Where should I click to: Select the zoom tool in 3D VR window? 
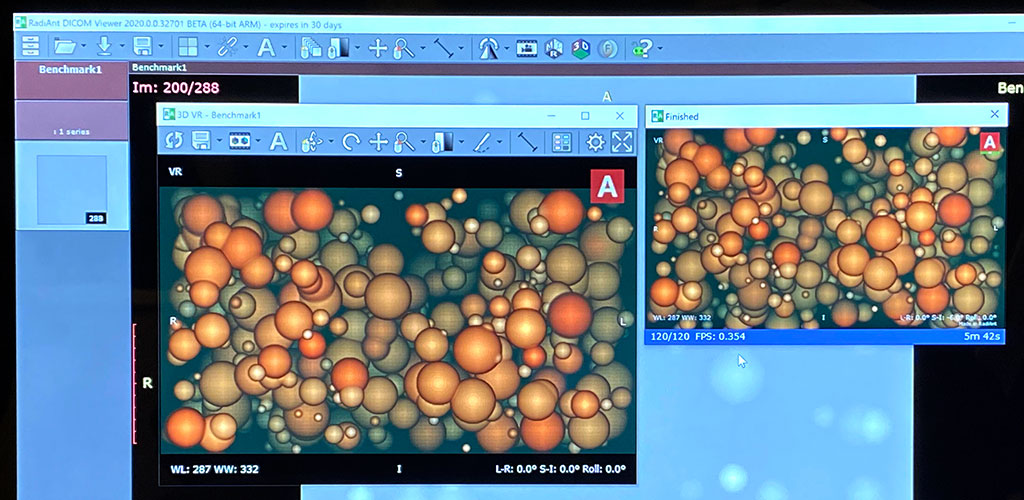tap(405, 142)
